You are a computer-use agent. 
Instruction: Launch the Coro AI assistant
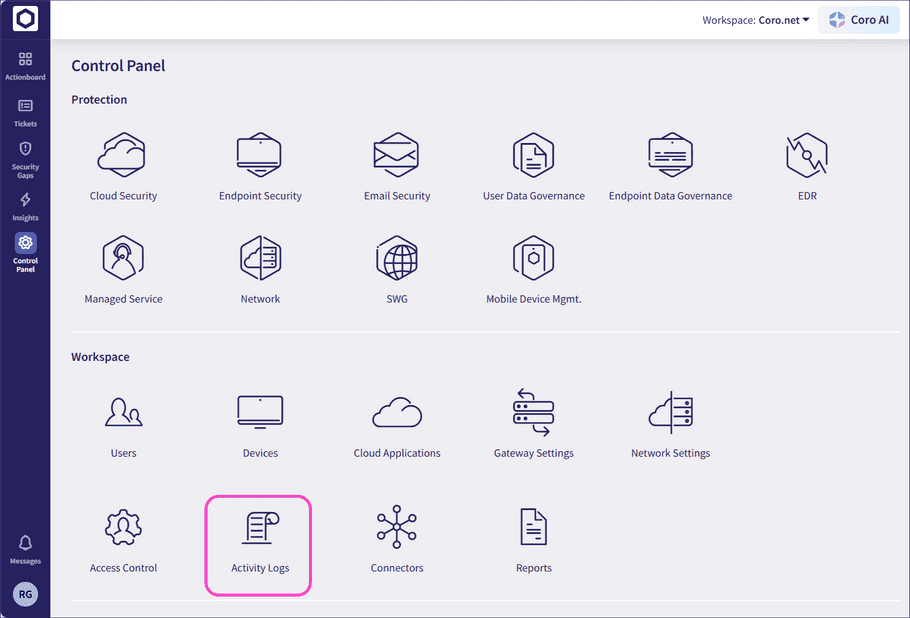858,19
